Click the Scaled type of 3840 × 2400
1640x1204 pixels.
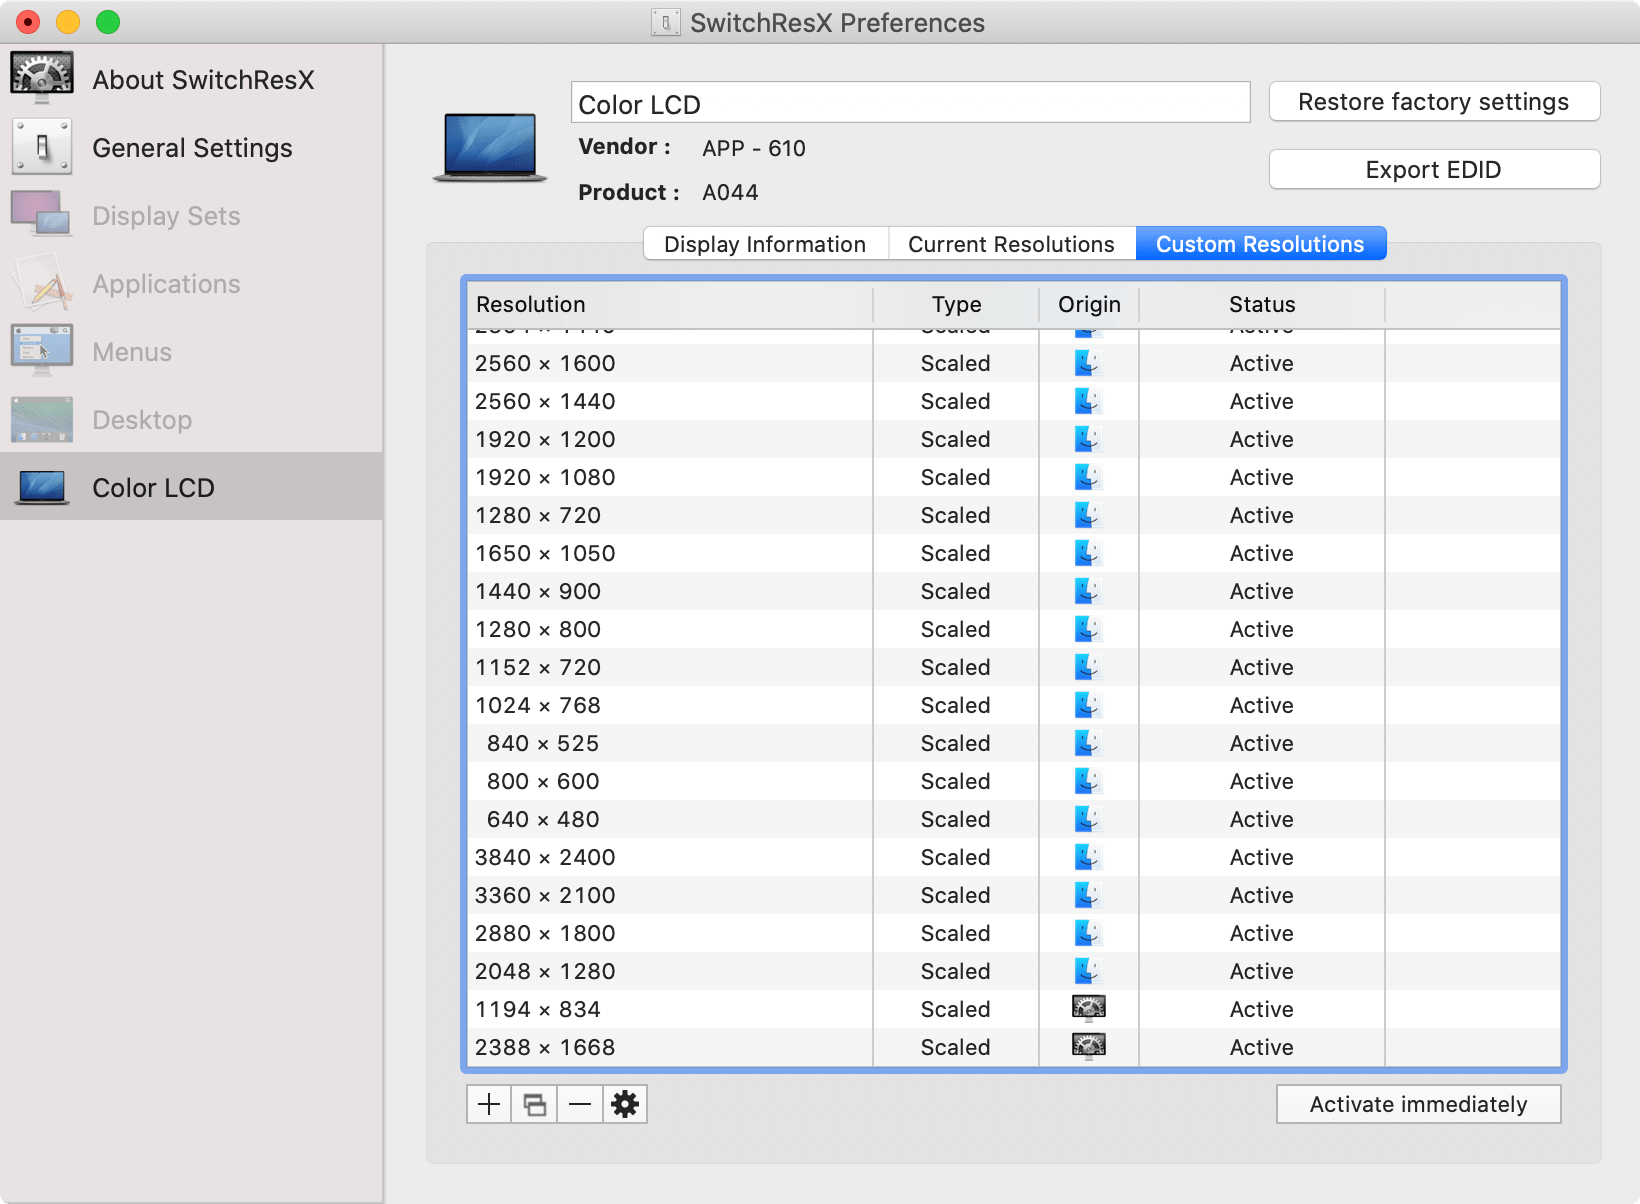tap(956, 857)
